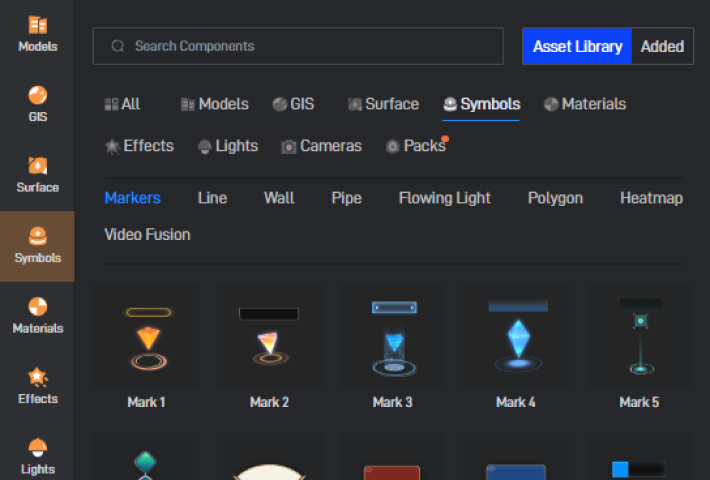710x480 pixels.
Task: Open the Video Fusion subcategory
Action: click(147, 234)
